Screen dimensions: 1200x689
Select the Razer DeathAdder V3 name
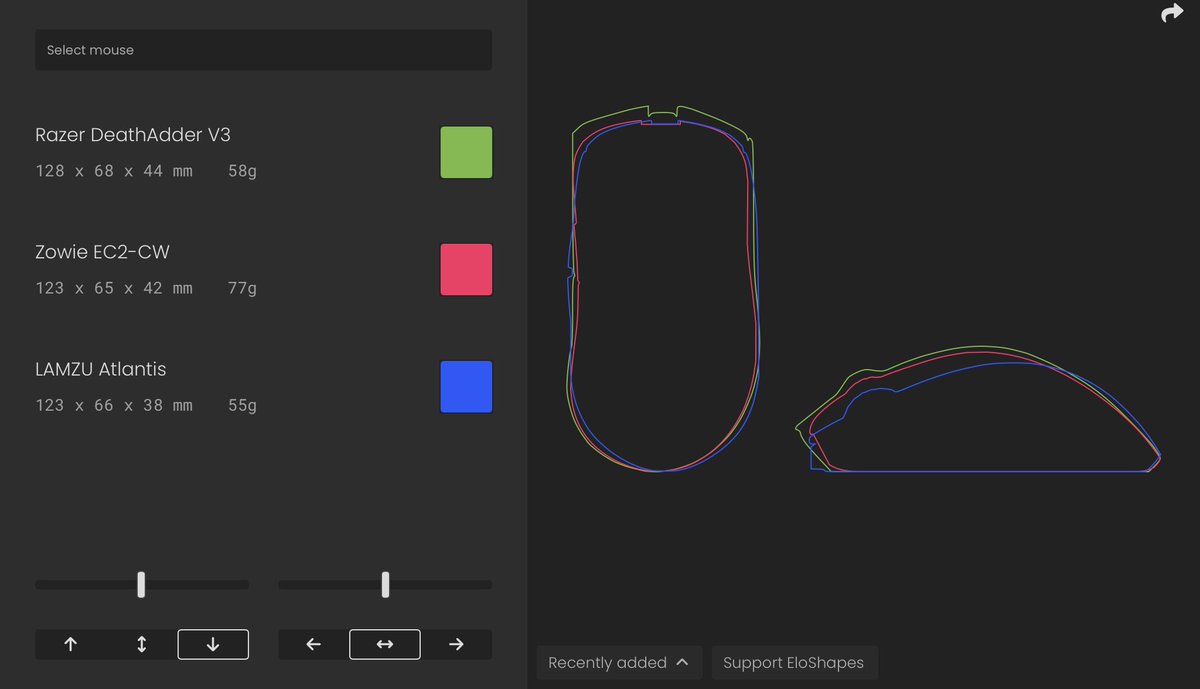(133, 135)
